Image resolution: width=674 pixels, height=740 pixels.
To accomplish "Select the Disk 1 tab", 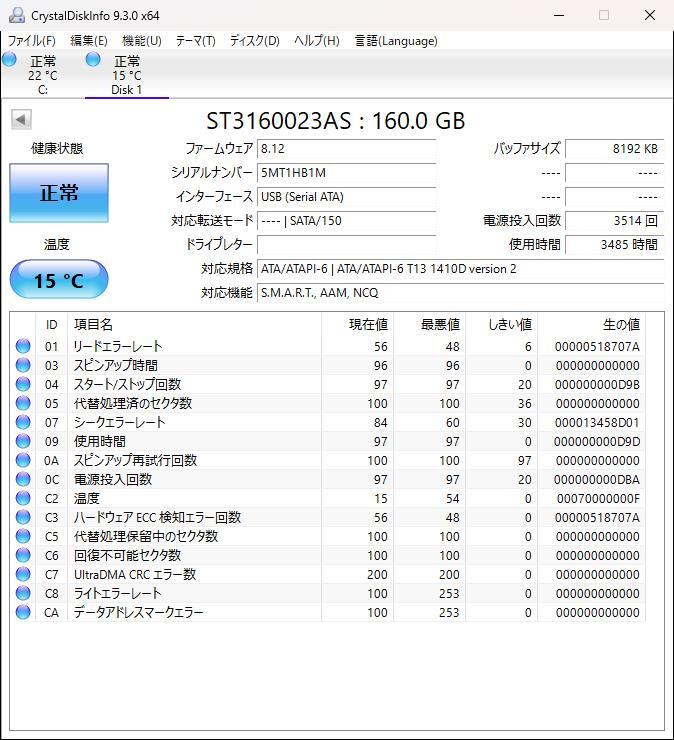I will (126, 75).
